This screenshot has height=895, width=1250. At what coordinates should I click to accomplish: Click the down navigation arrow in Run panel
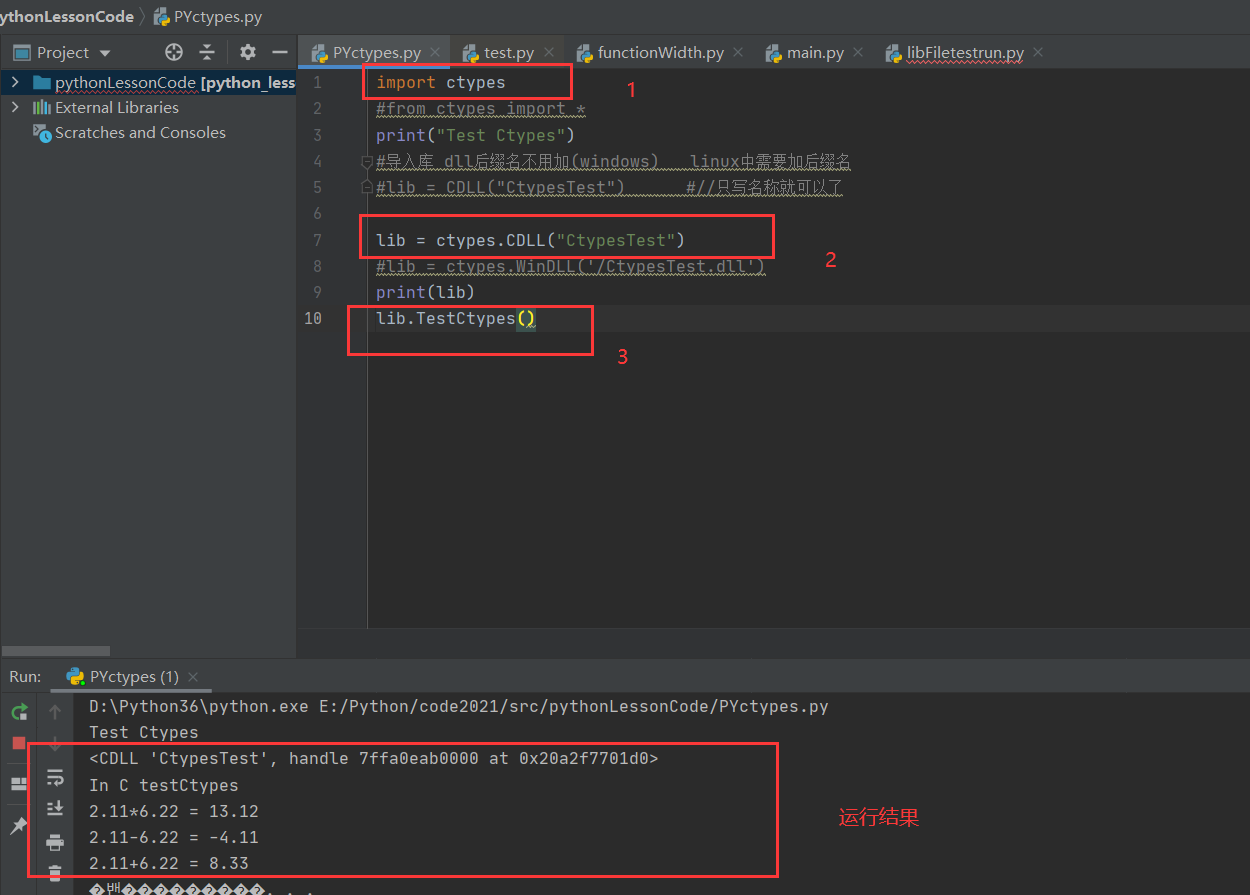(x=55, y=743)
